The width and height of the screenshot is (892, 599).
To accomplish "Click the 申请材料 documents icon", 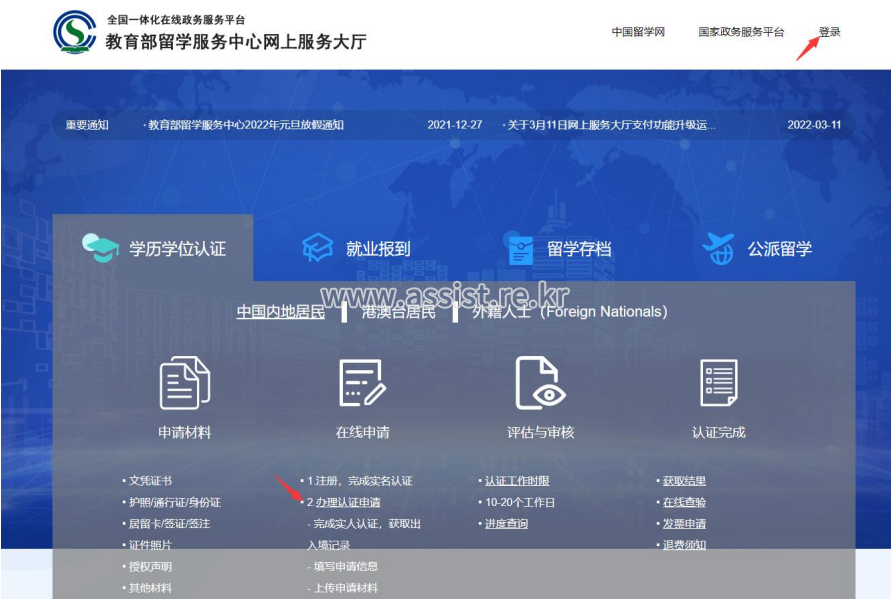I will click(184, 383).
